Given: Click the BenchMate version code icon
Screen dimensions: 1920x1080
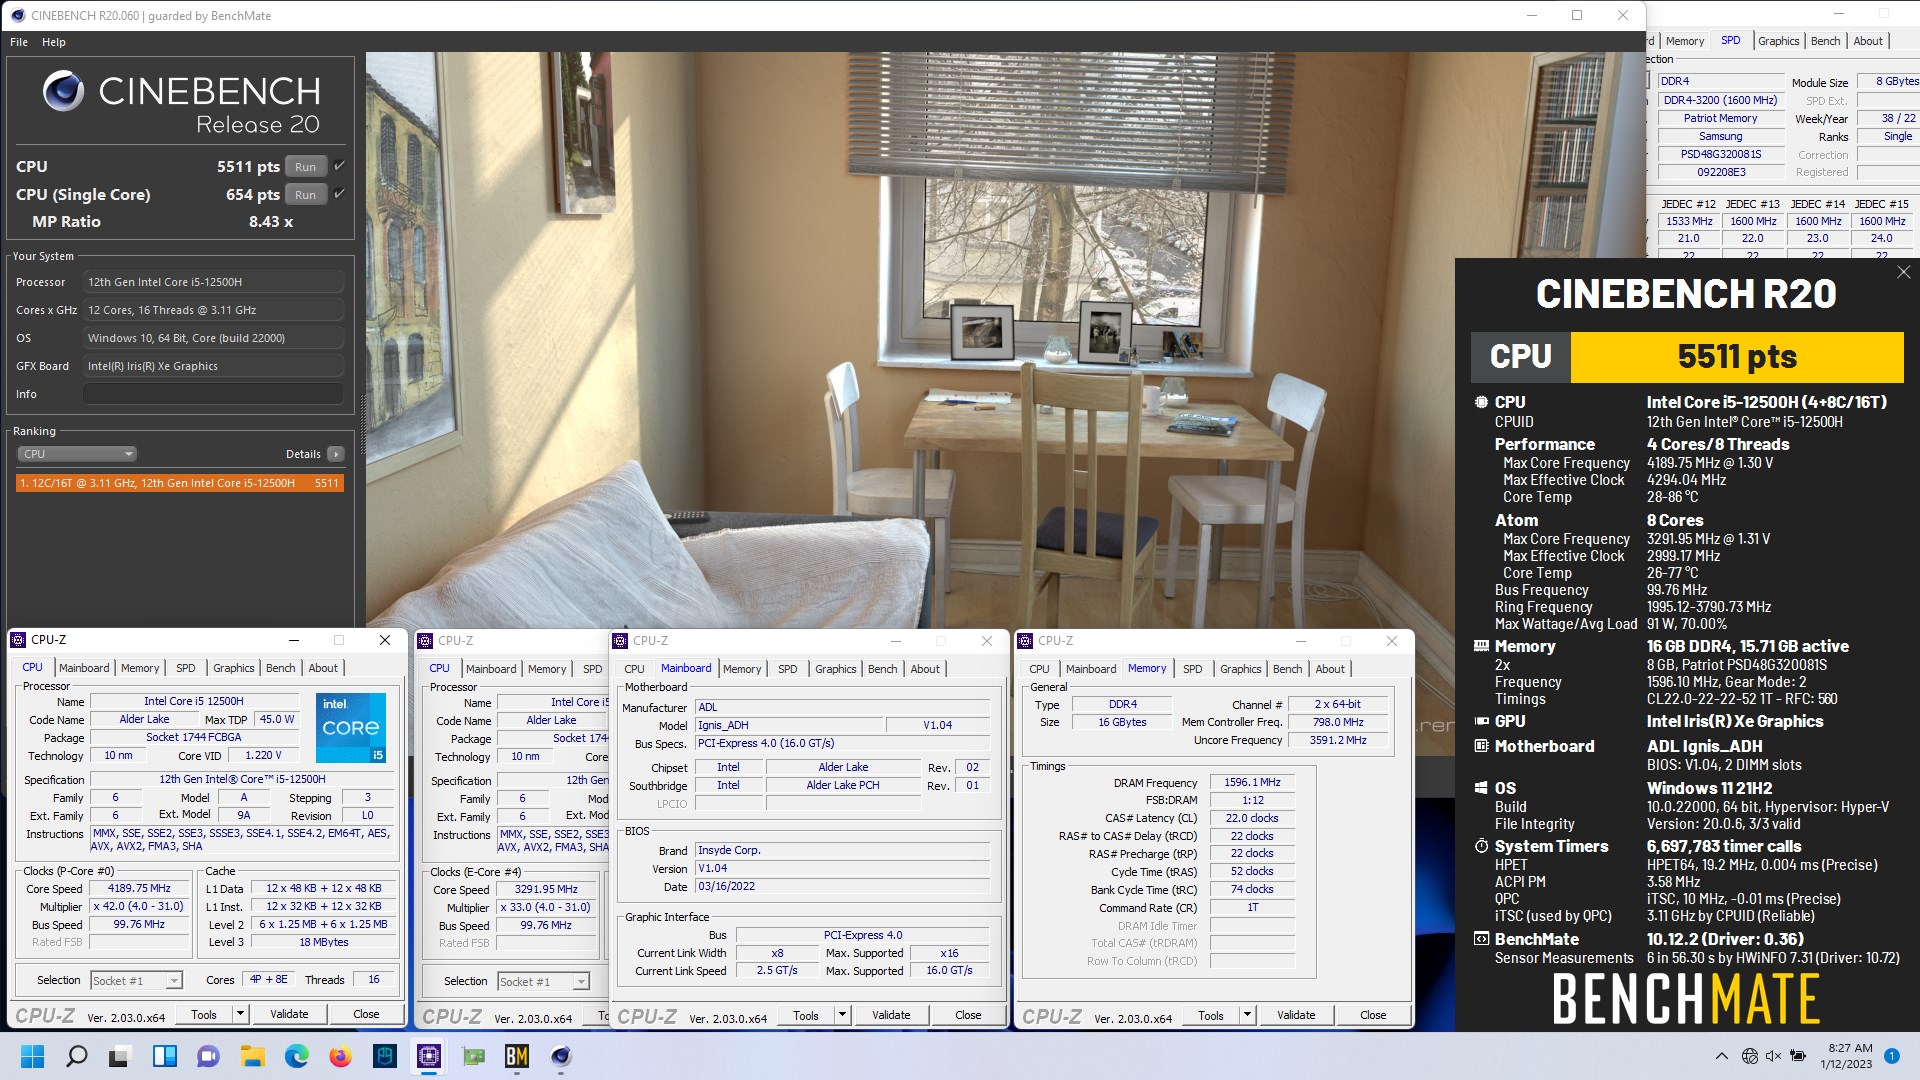Looking at the screenshot, I should (x=1481, y=939).
